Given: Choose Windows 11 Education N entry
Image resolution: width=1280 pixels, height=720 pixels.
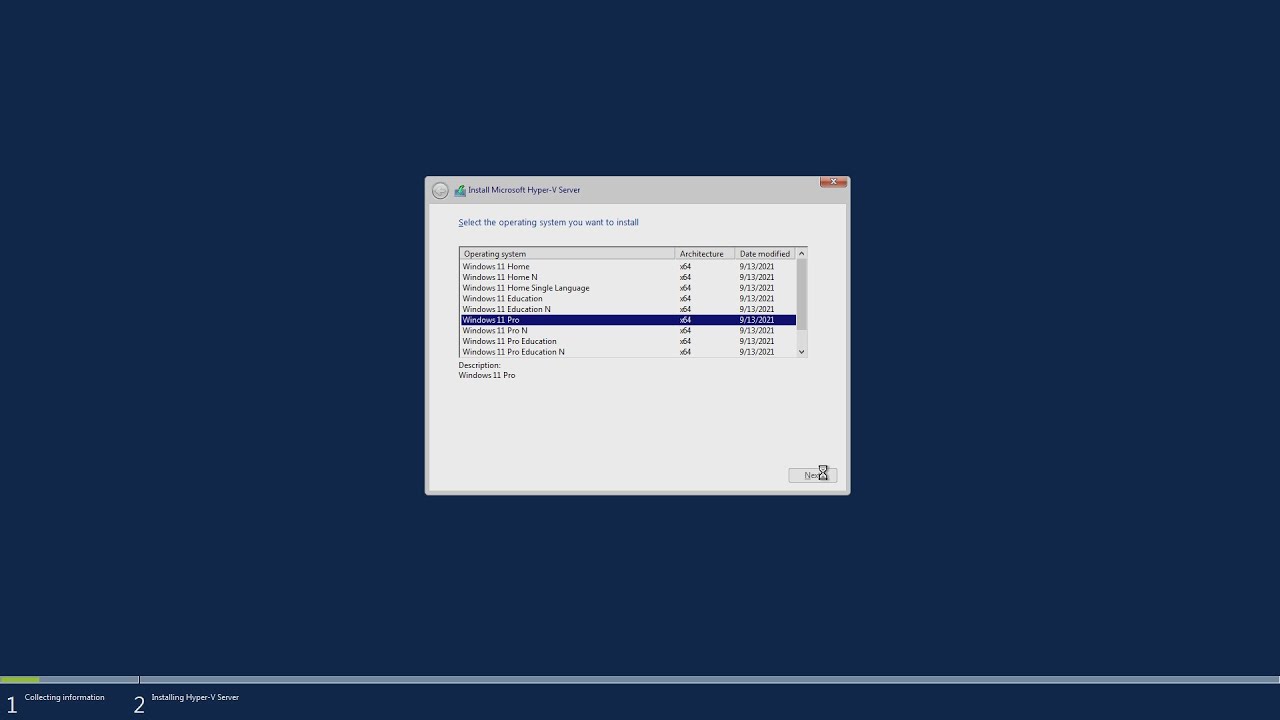Looking at the screenshot, I should [x=628, y=309].
